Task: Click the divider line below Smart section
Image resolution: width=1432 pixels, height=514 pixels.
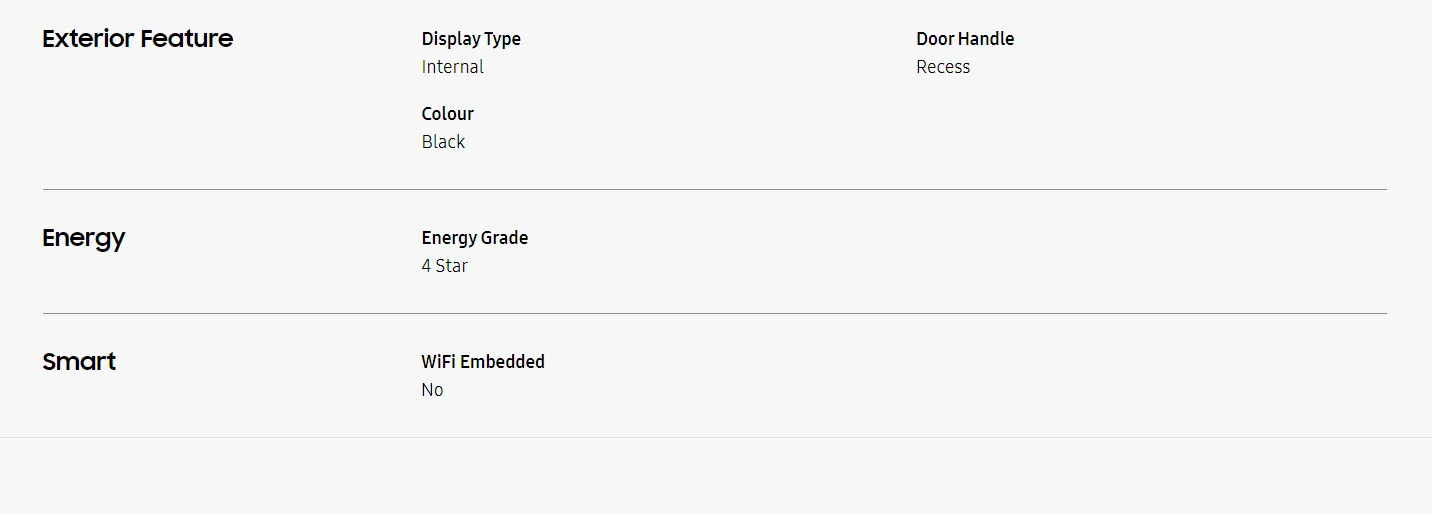Action: [x=714, y=437]
